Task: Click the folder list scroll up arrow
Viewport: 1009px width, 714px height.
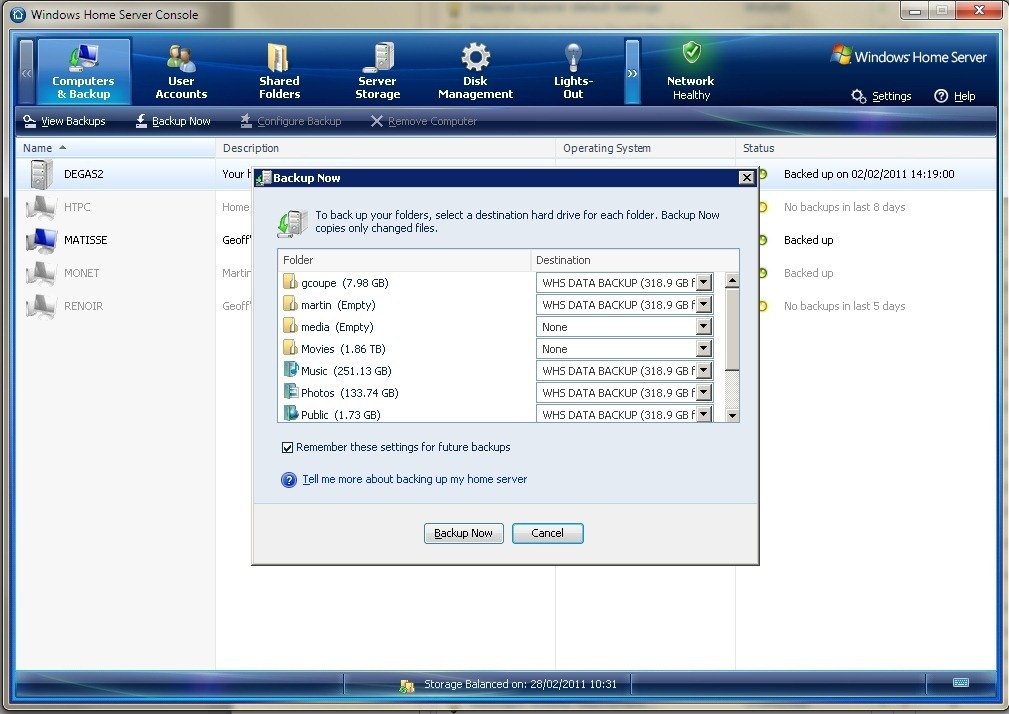Action: [x=732, y=280]
